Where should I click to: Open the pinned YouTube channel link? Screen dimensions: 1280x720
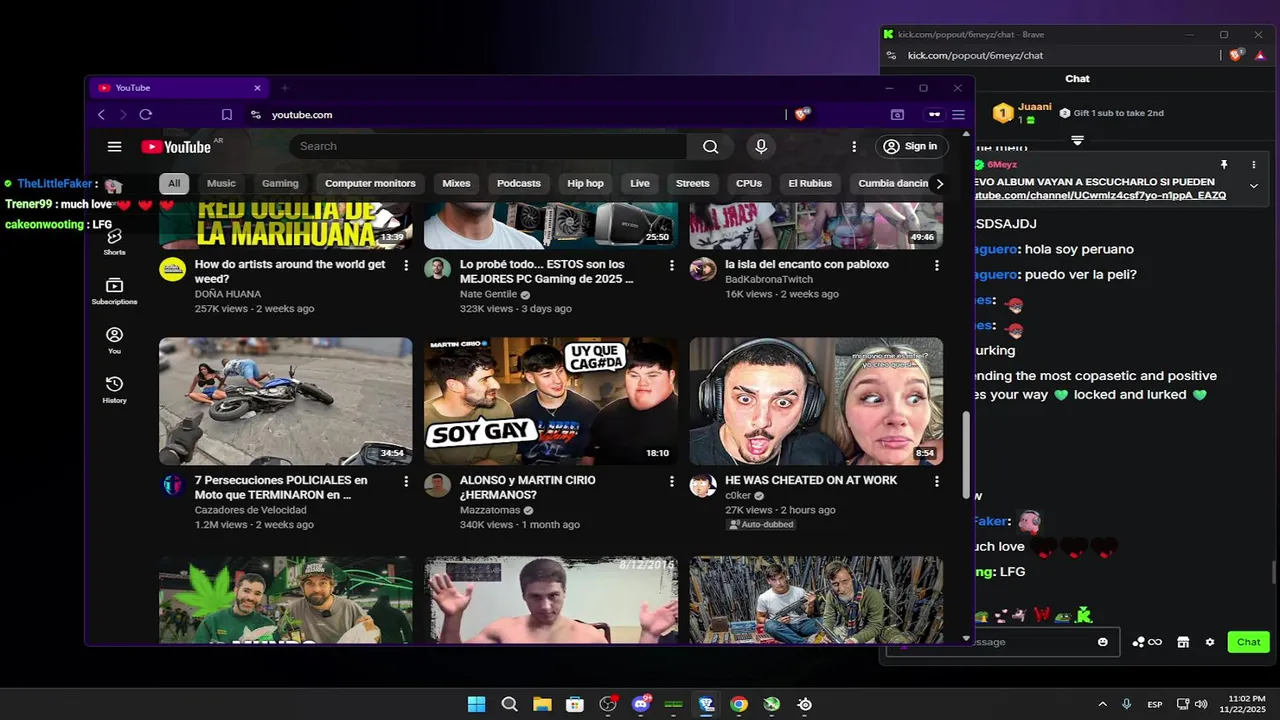pyautogui.click(x=1100, y=196)
